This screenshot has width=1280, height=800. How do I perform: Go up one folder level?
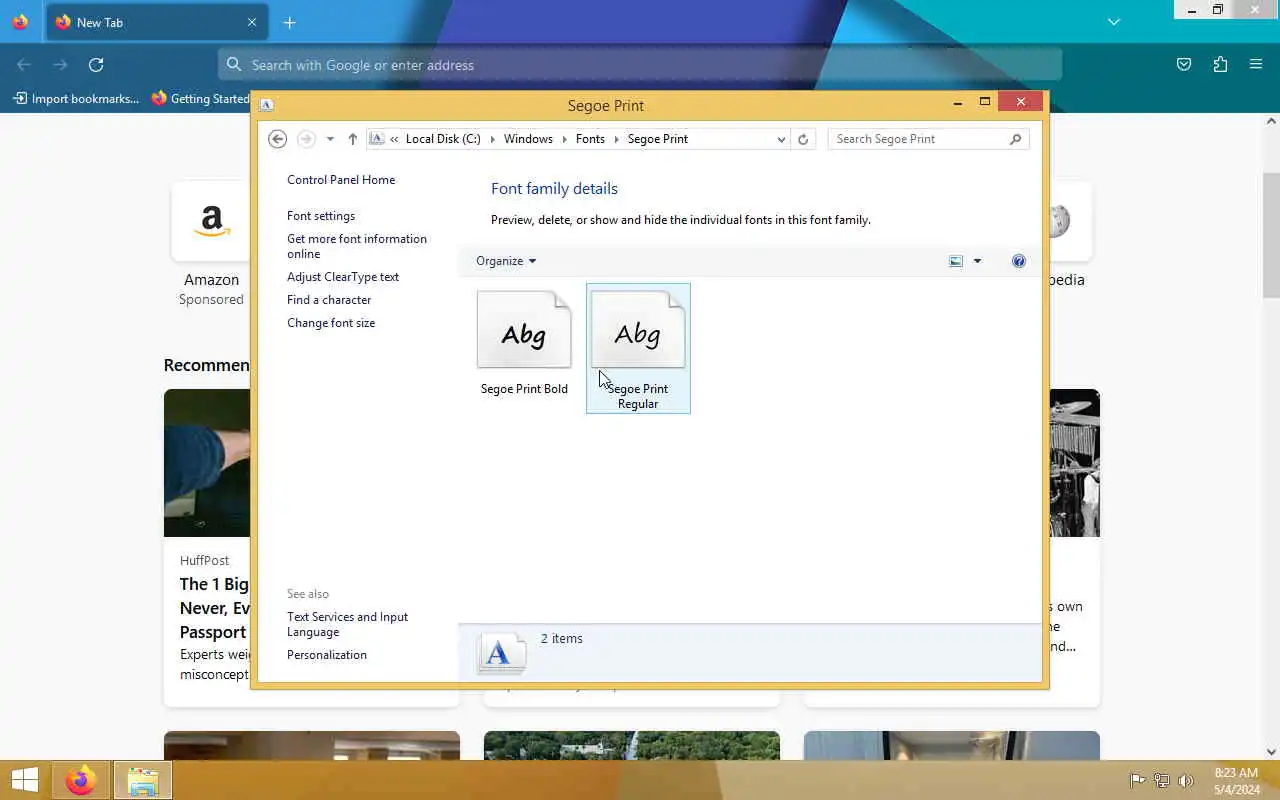[352, 139]
